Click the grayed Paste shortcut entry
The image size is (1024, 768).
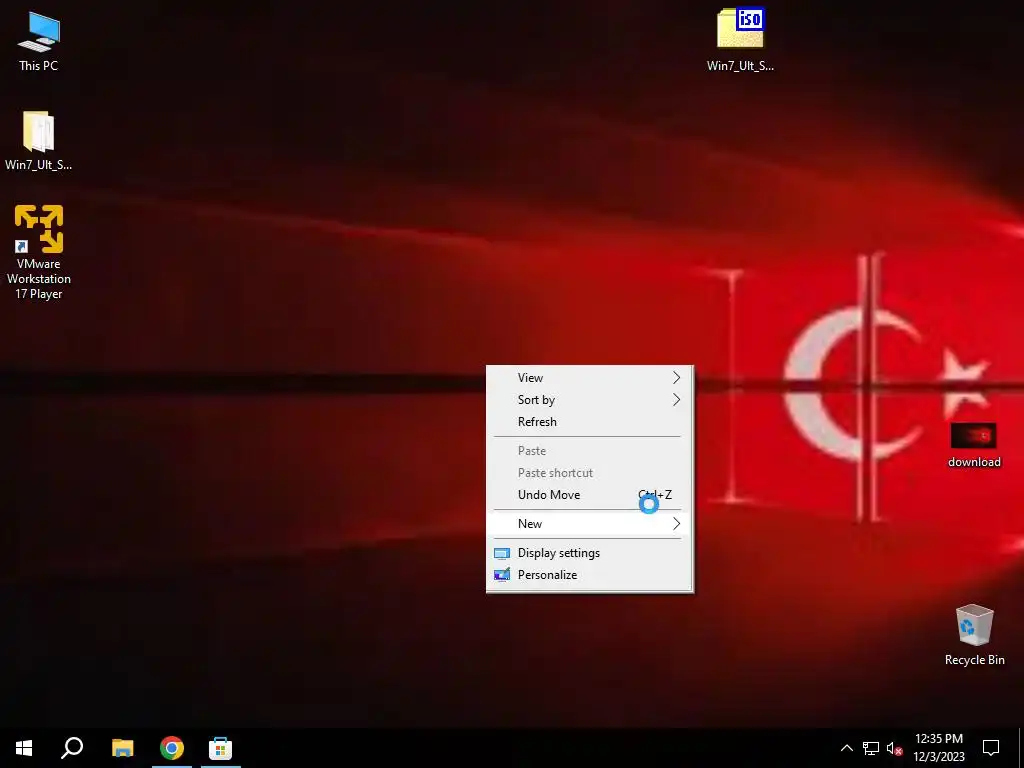click(x=590, y=473)
